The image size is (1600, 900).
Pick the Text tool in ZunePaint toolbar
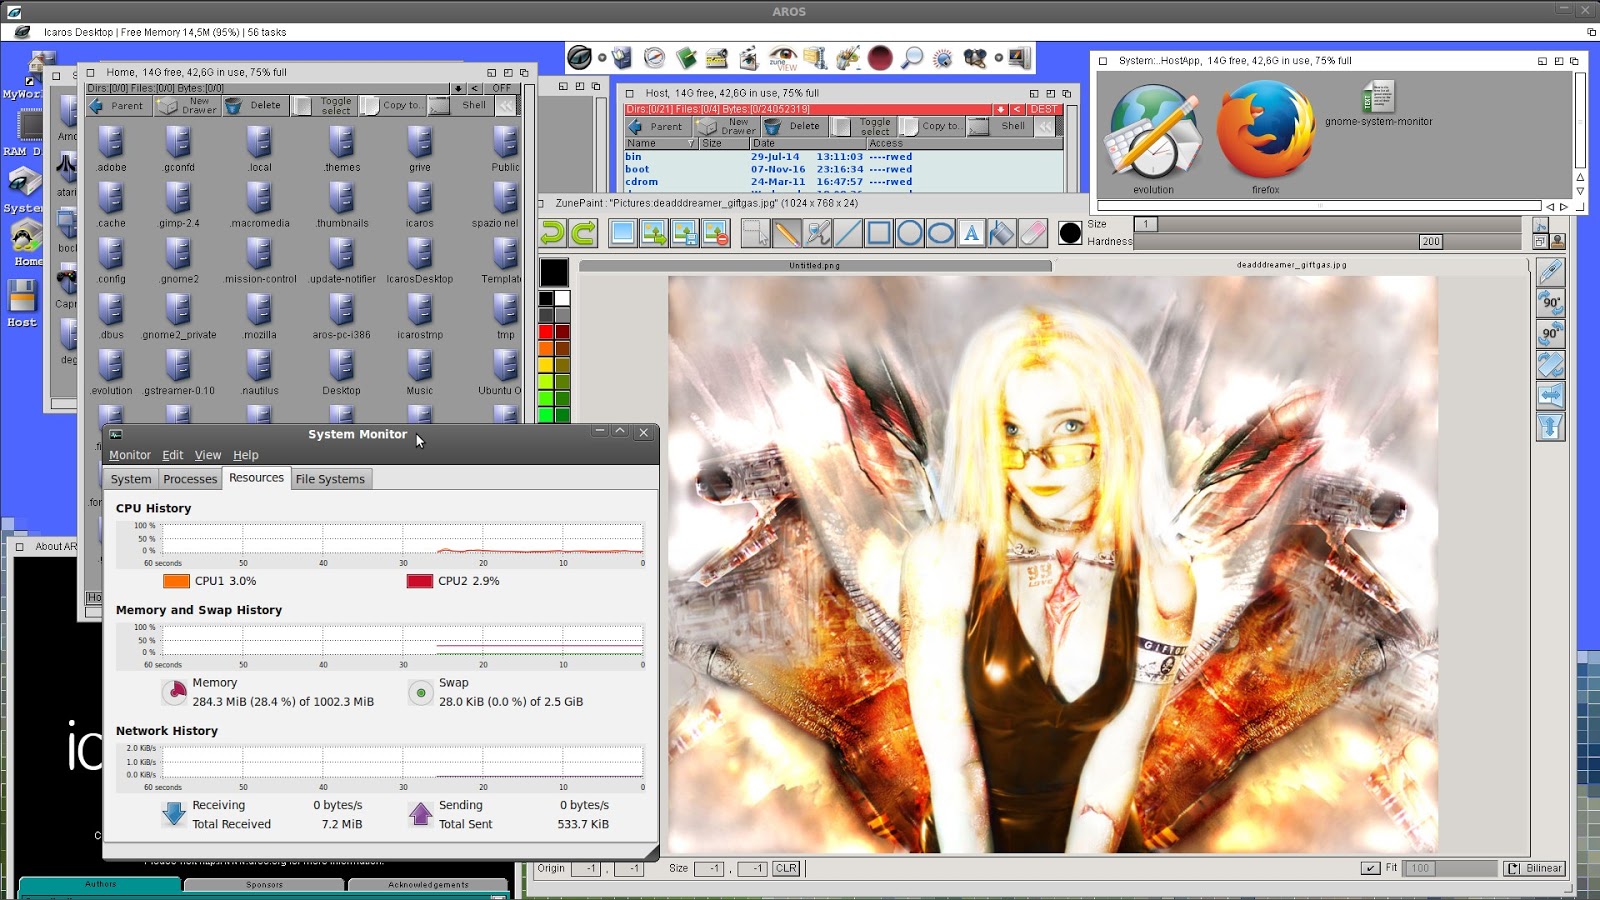(x=972, y=233)
